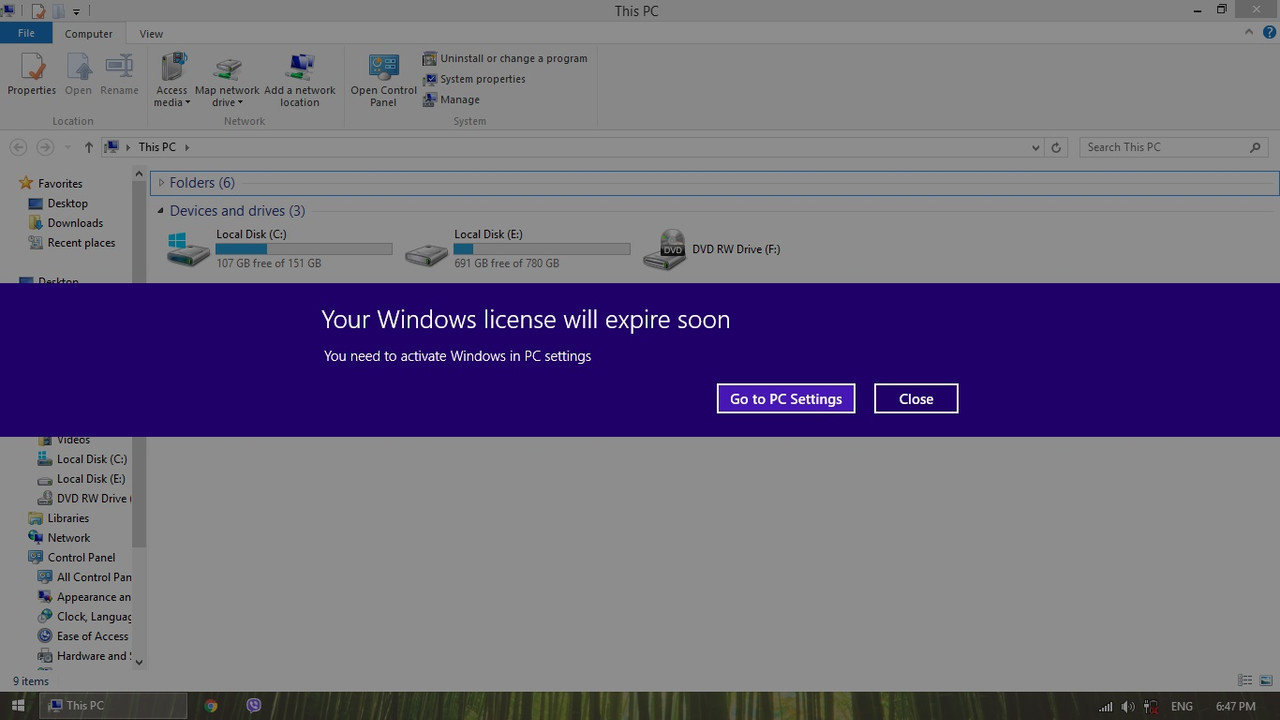Select the Local Disk (E:) drive

517,249
